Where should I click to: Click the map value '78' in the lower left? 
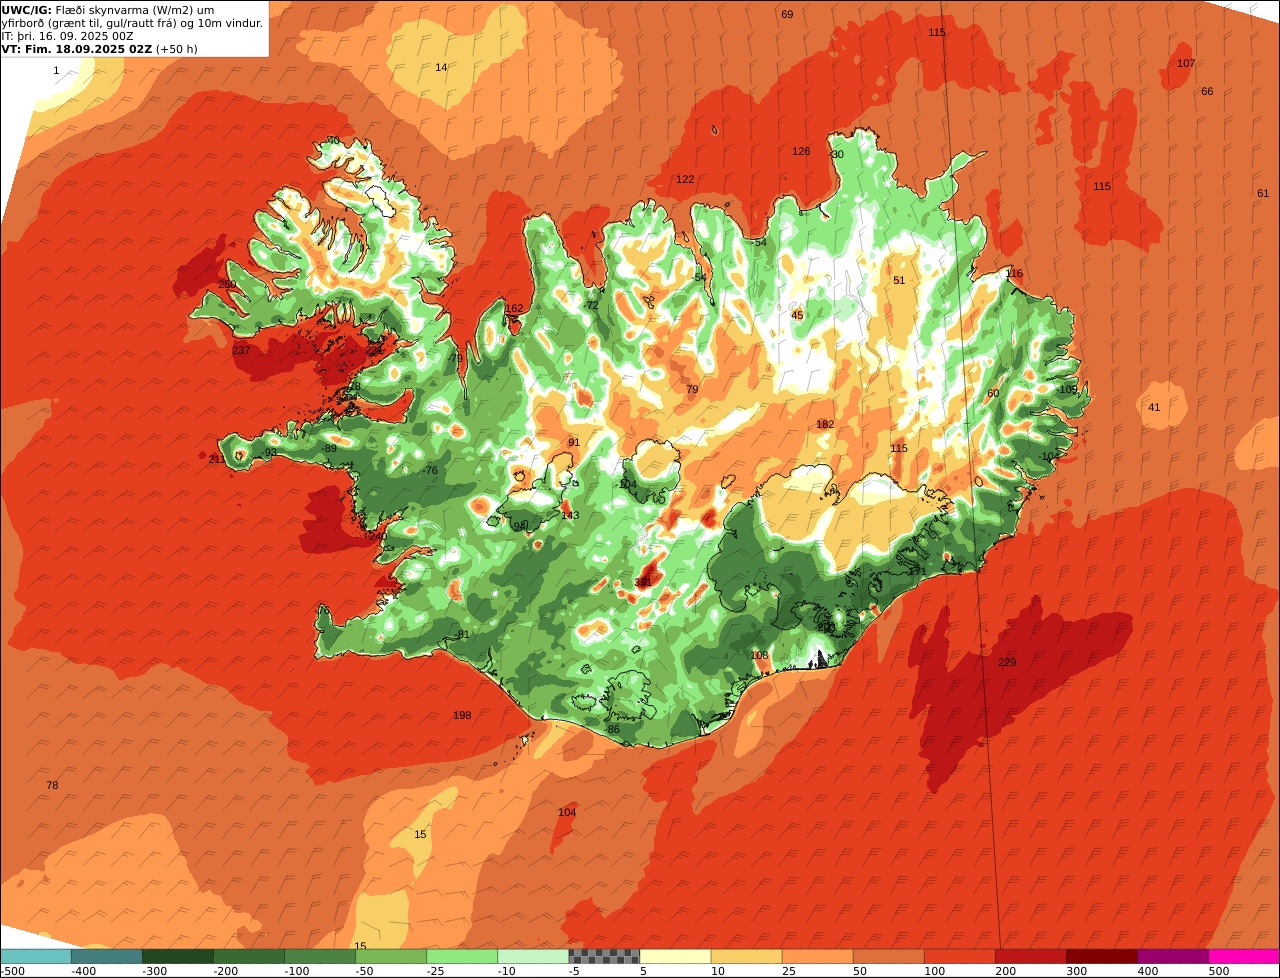click(x=52, y=786)
